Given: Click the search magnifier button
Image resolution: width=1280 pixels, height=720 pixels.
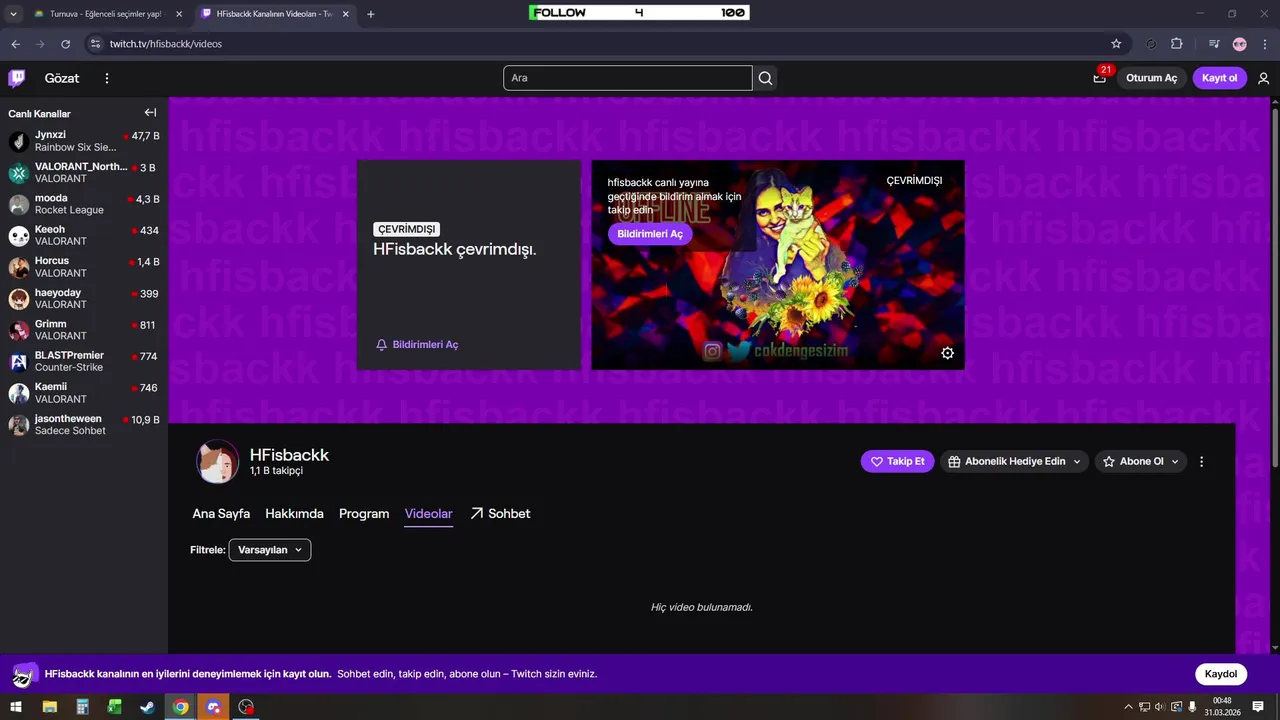Looking at the screenshot, I should (x=765, y=78).
